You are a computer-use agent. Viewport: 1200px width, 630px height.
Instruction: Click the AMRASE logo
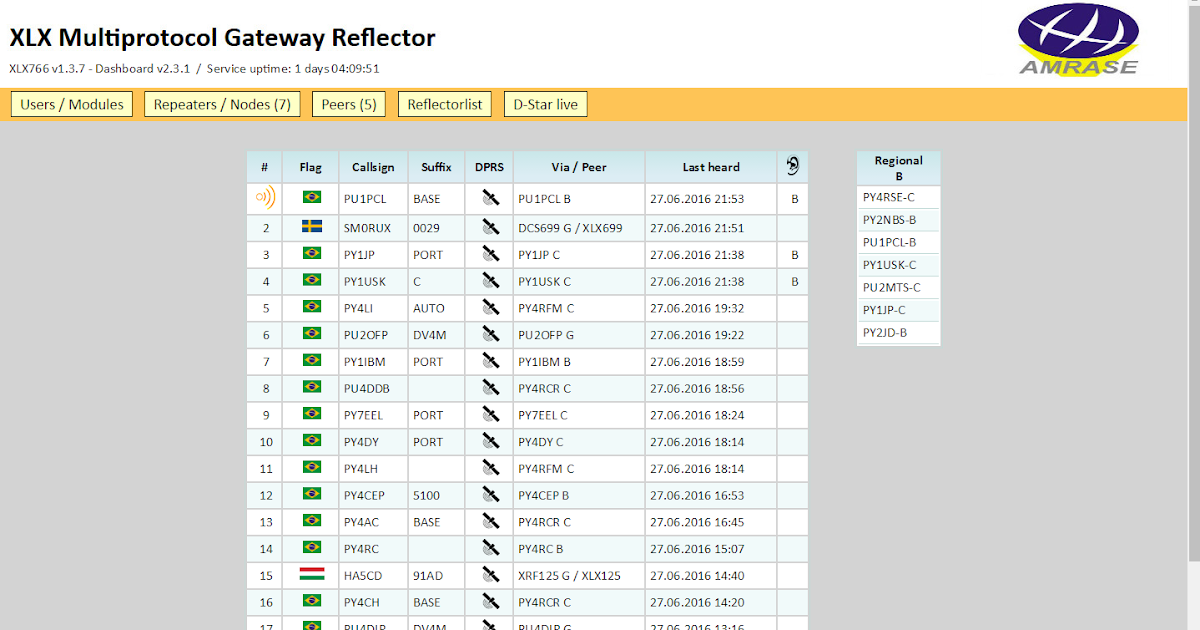click(1077, 40)
